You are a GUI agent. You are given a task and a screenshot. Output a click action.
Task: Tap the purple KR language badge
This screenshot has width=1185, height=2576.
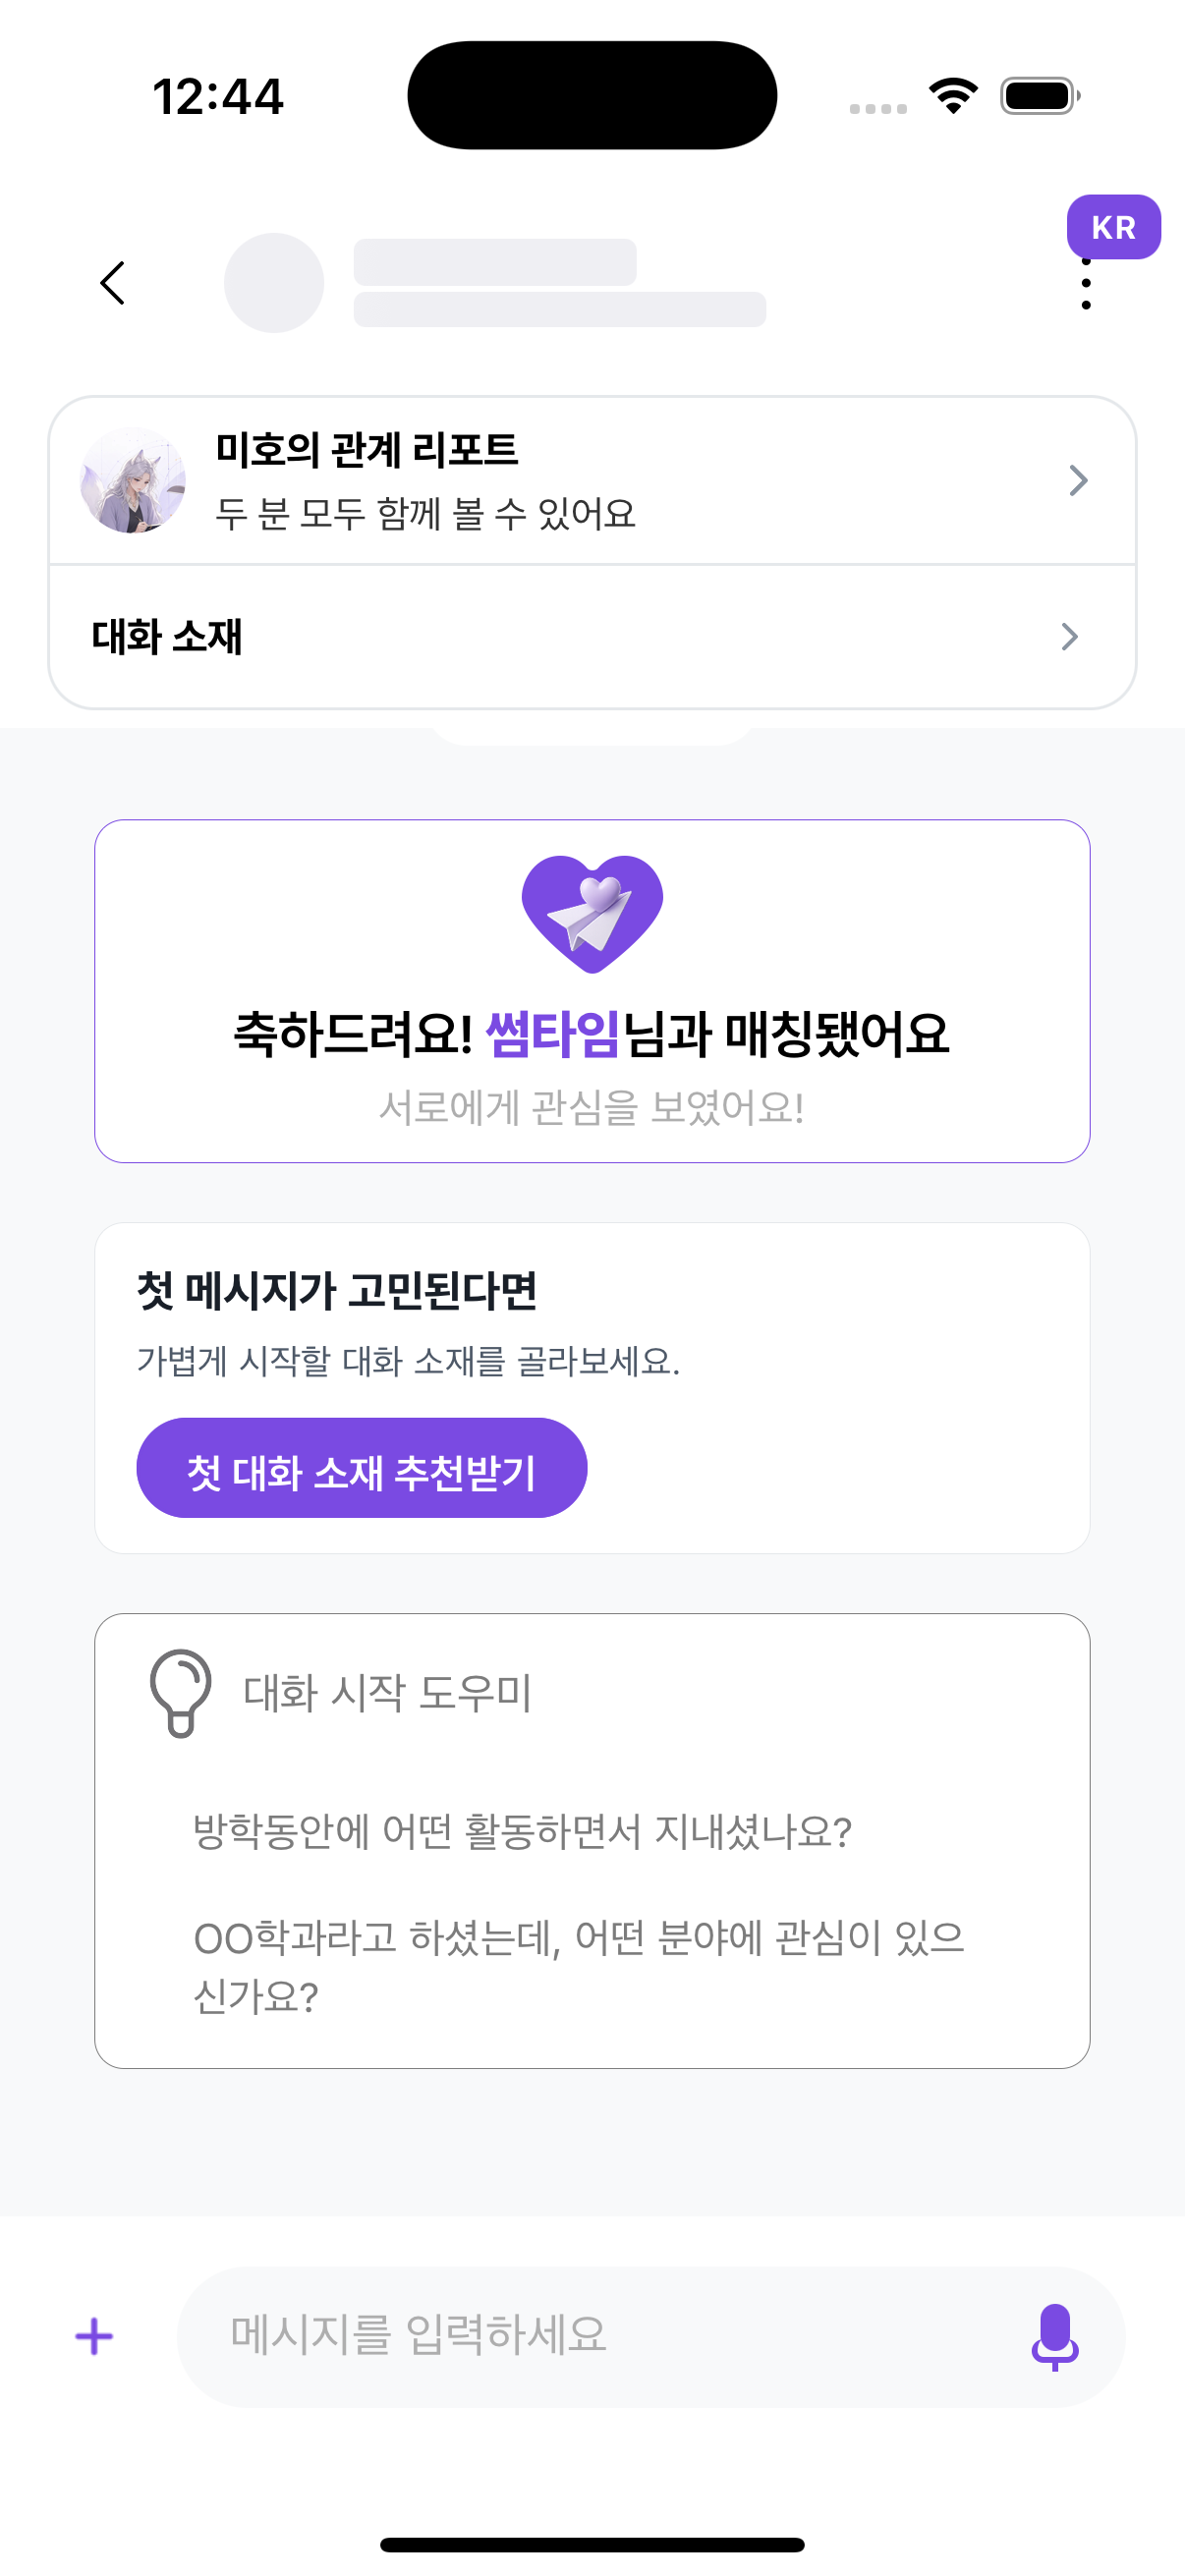1113,227
